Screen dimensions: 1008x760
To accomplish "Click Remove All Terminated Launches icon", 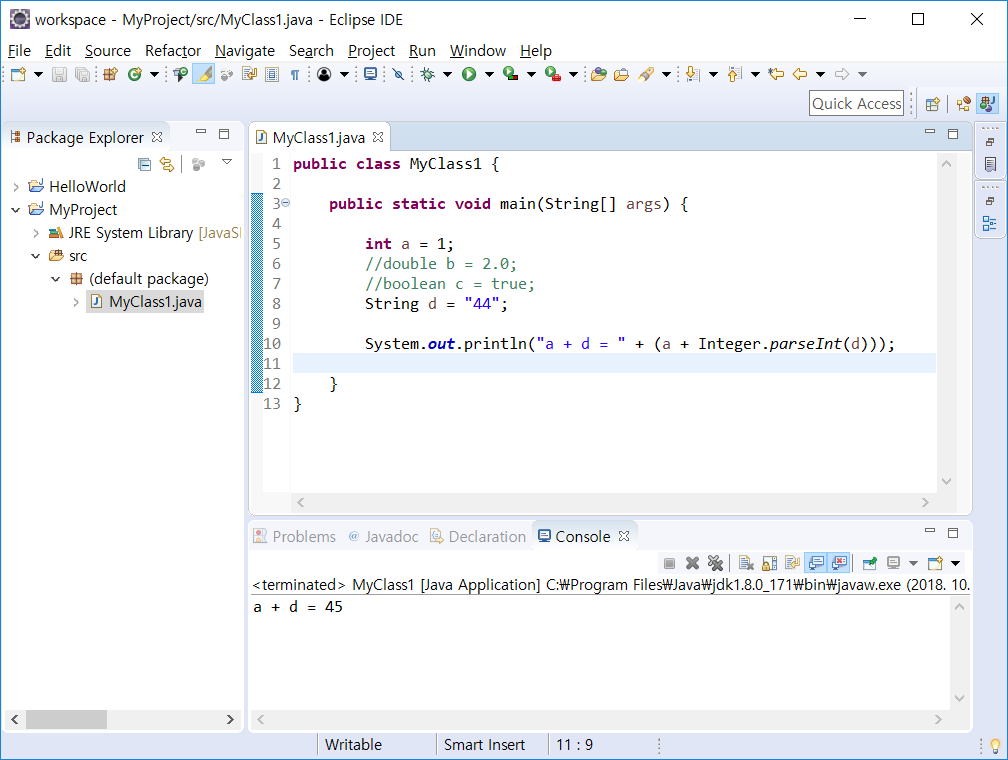I will coord(716,563).
